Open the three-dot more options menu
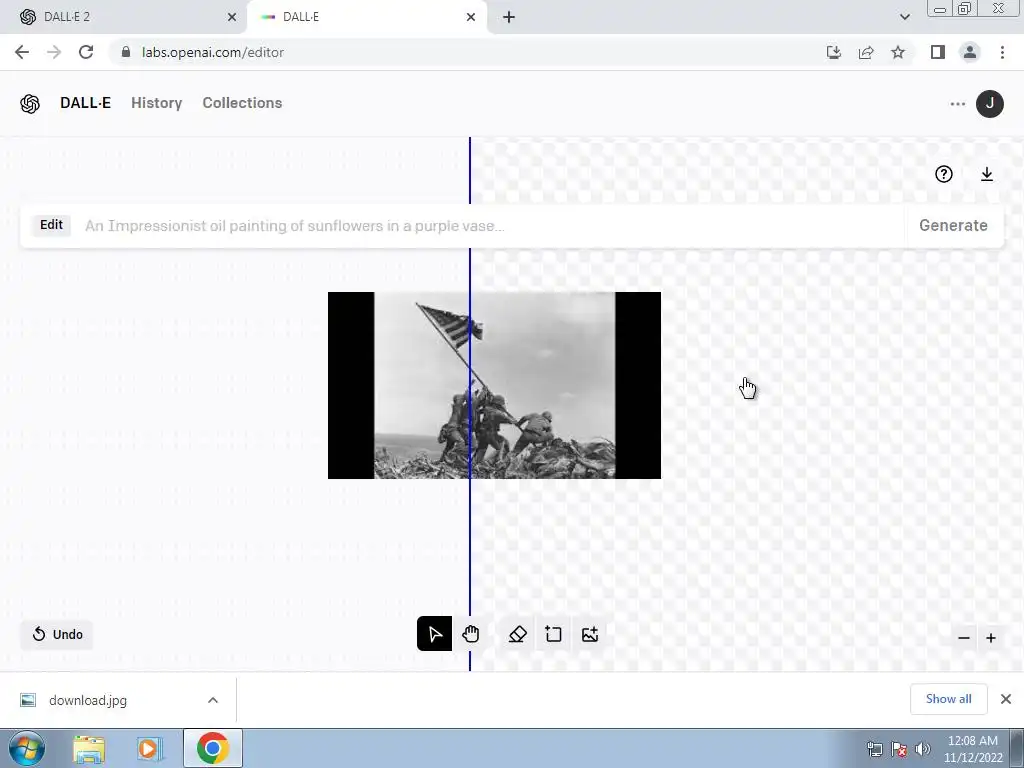The width and height of the screenshot is (1024, 768). (957, 104)
